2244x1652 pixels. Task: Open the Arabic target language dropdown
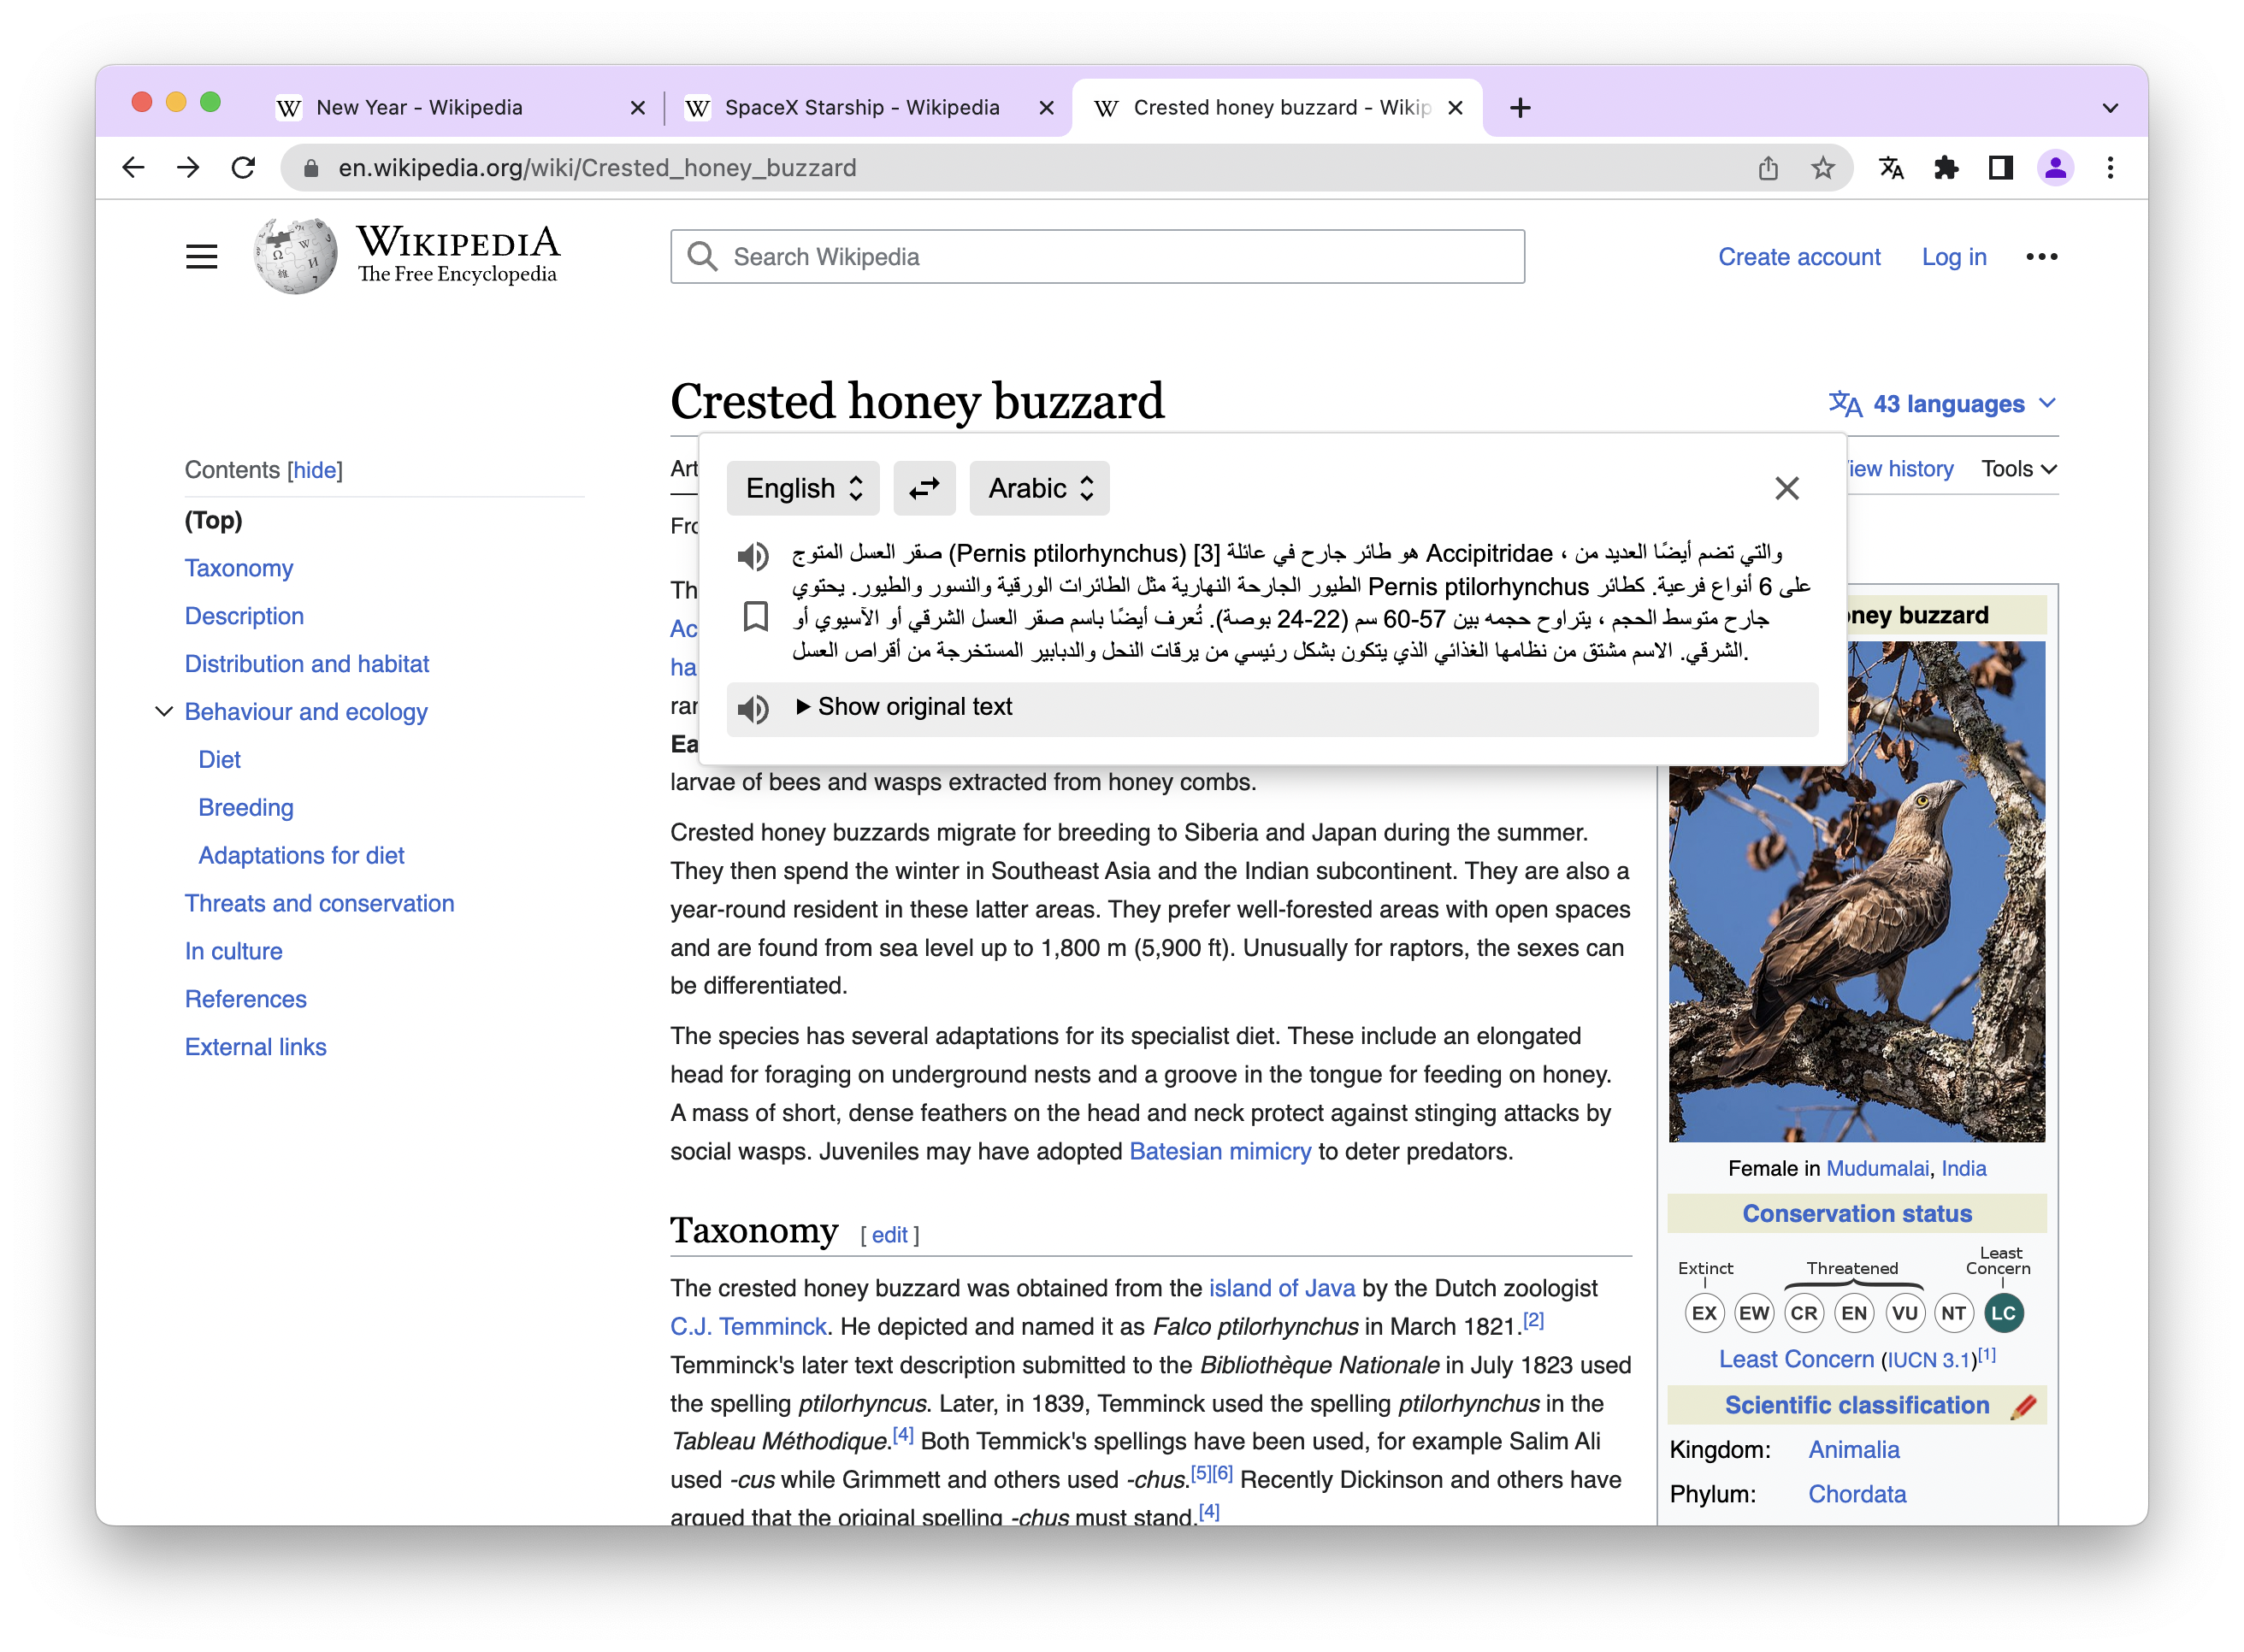click(1039, 488)
